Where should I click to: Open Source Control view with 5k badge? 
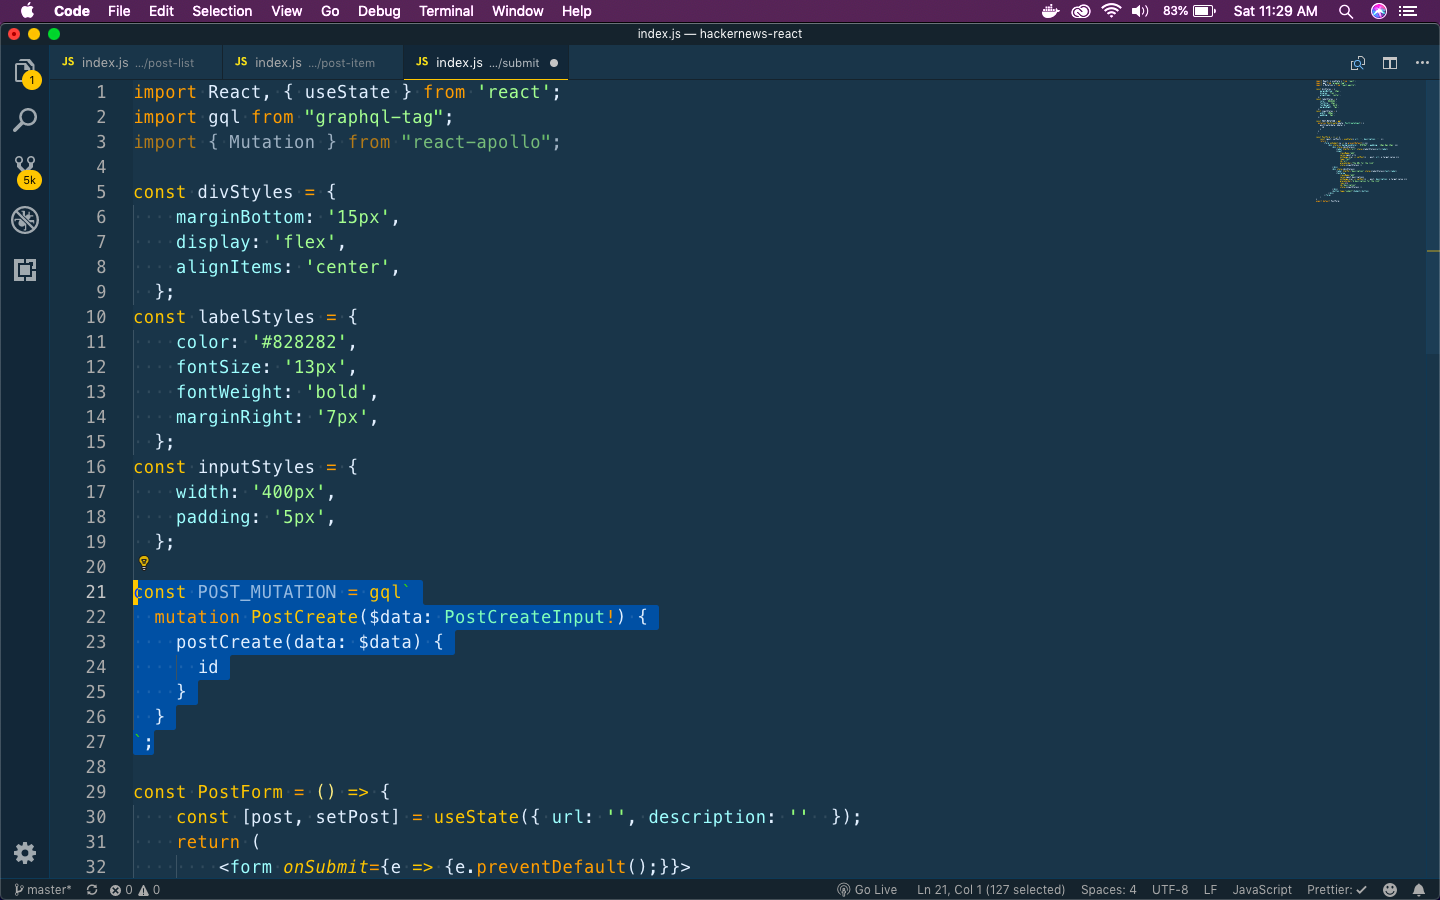click(x=25, y=170)
